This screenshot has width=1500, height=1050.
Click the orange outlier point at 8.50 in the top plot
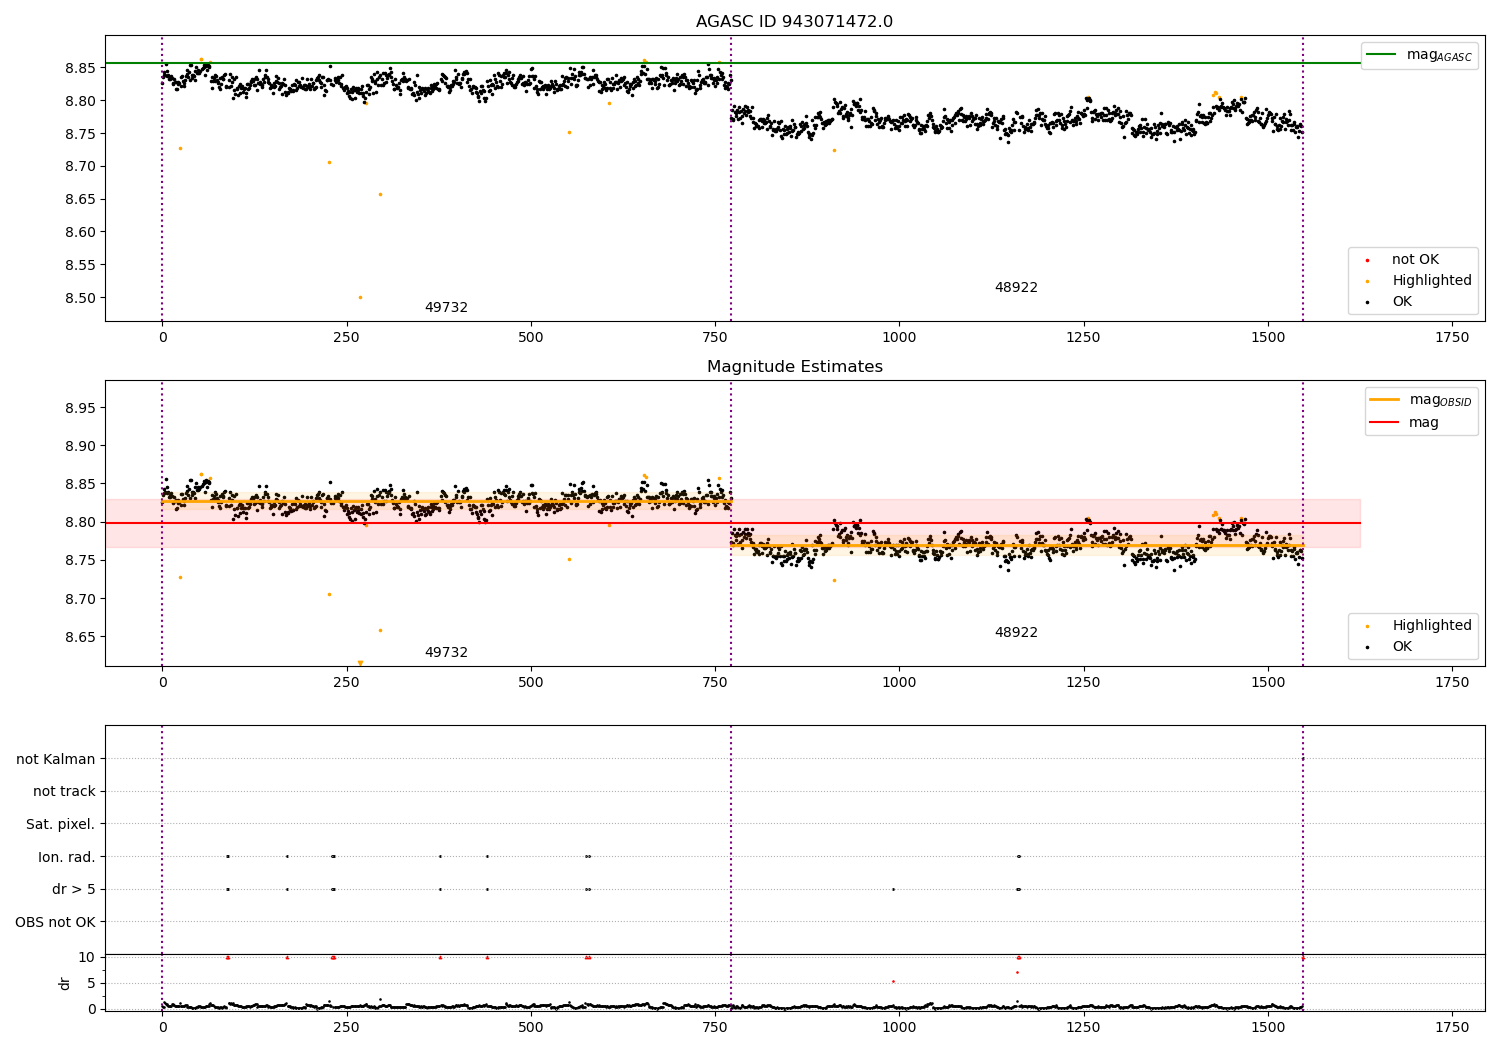click(360, 297)
